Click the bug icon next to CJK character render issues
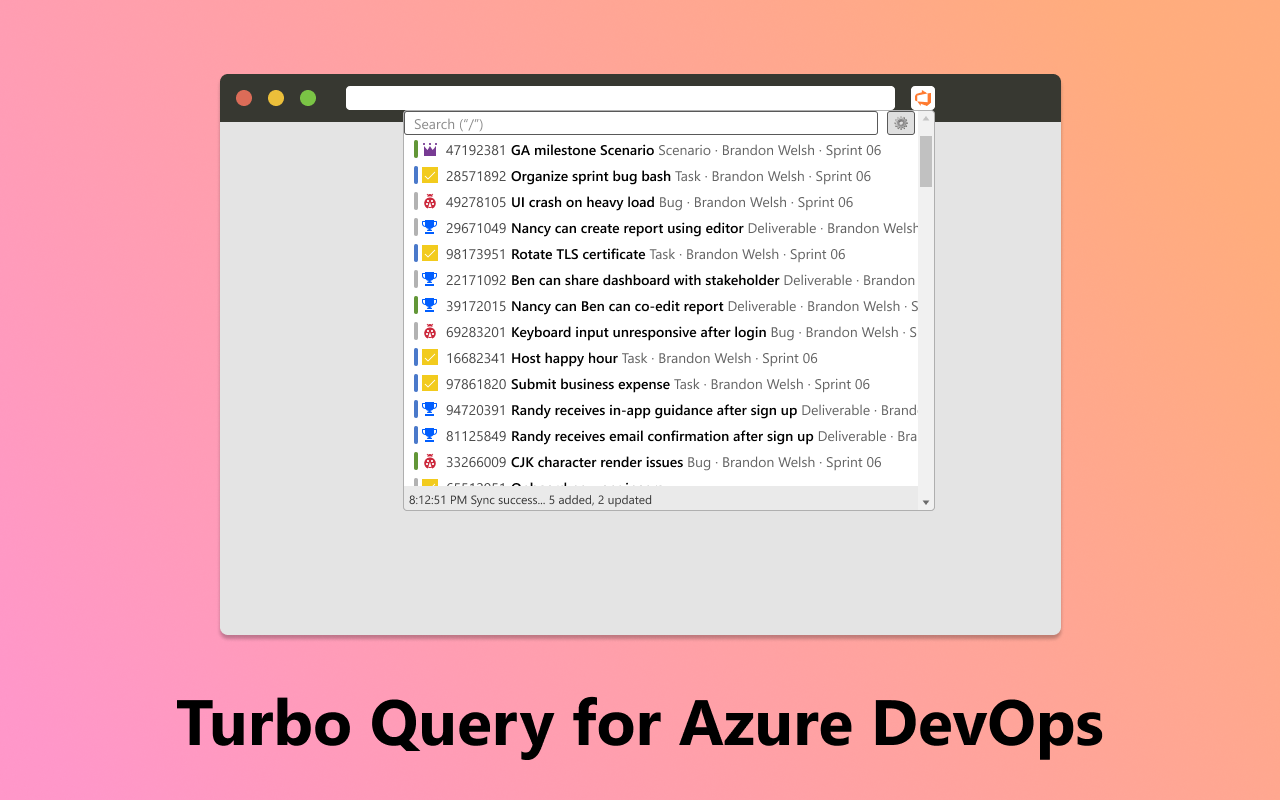This screenshot has height=800, width=1280. pos(428,461)
